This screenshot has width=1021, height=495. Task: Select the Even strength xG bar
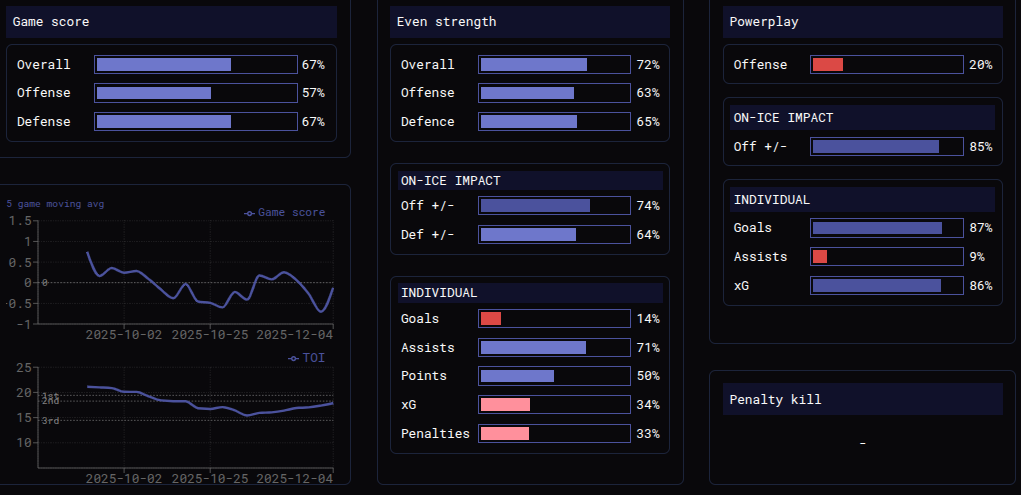click(x=554, y=404)
